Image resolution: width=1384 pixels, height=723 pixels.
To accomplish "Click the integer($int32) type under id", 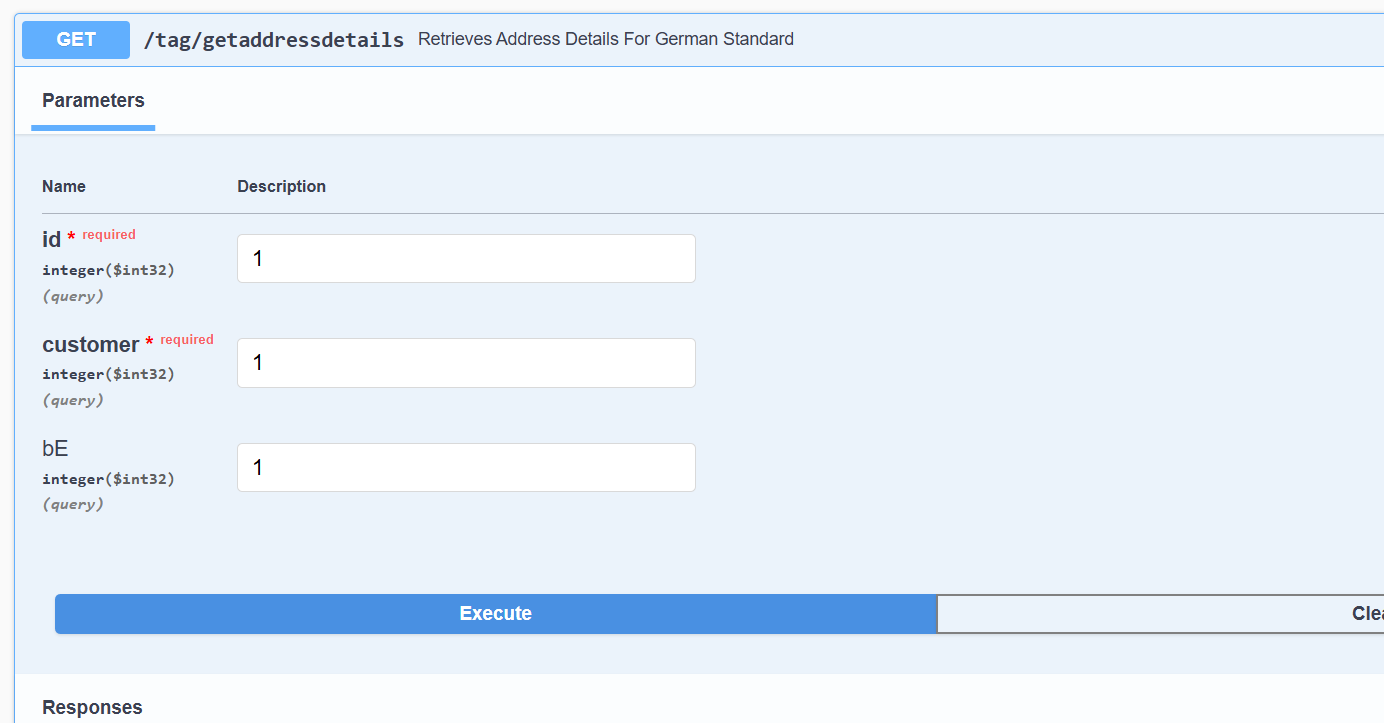I will pos(108,270).
